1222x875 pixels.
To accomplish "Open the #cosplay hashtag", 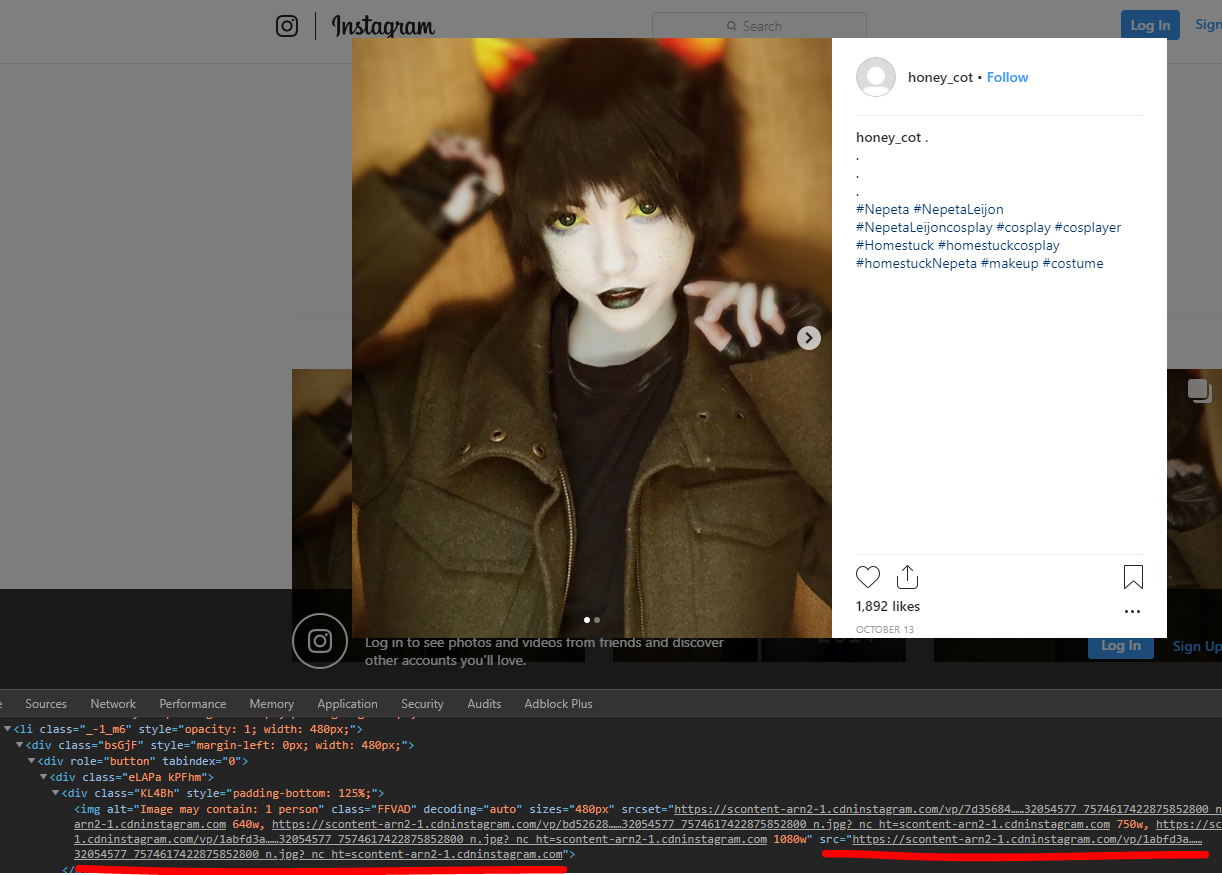I will click(x=1023, y=227).
